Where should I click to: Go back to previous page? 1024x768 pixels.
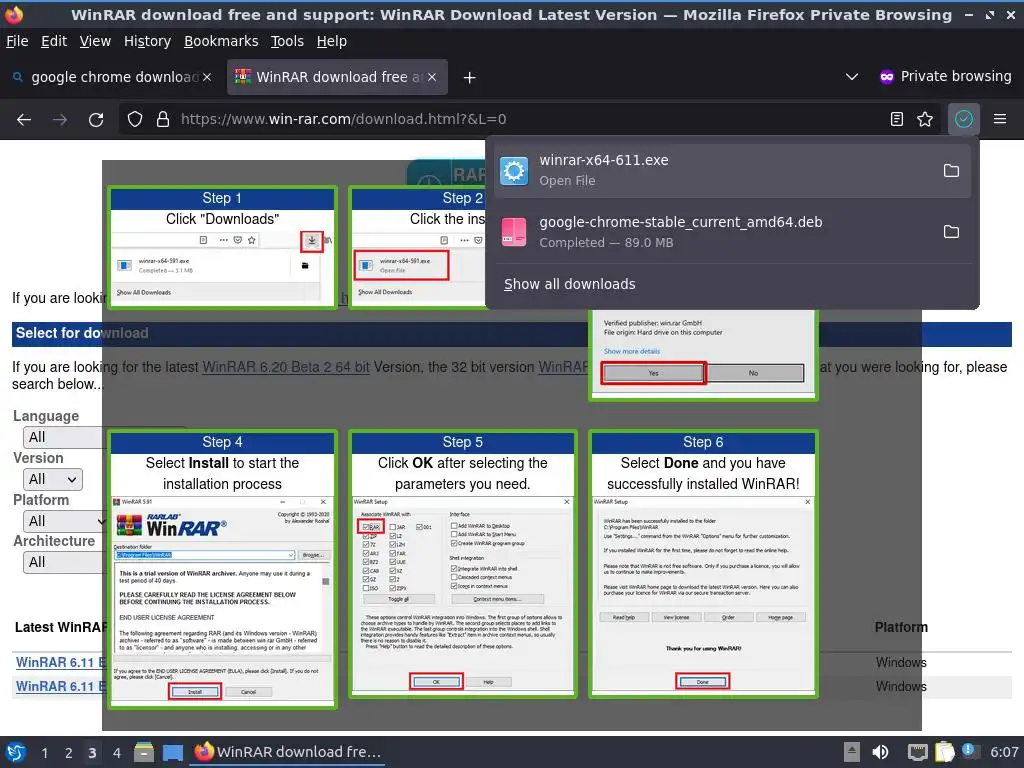tap(24, 120)
